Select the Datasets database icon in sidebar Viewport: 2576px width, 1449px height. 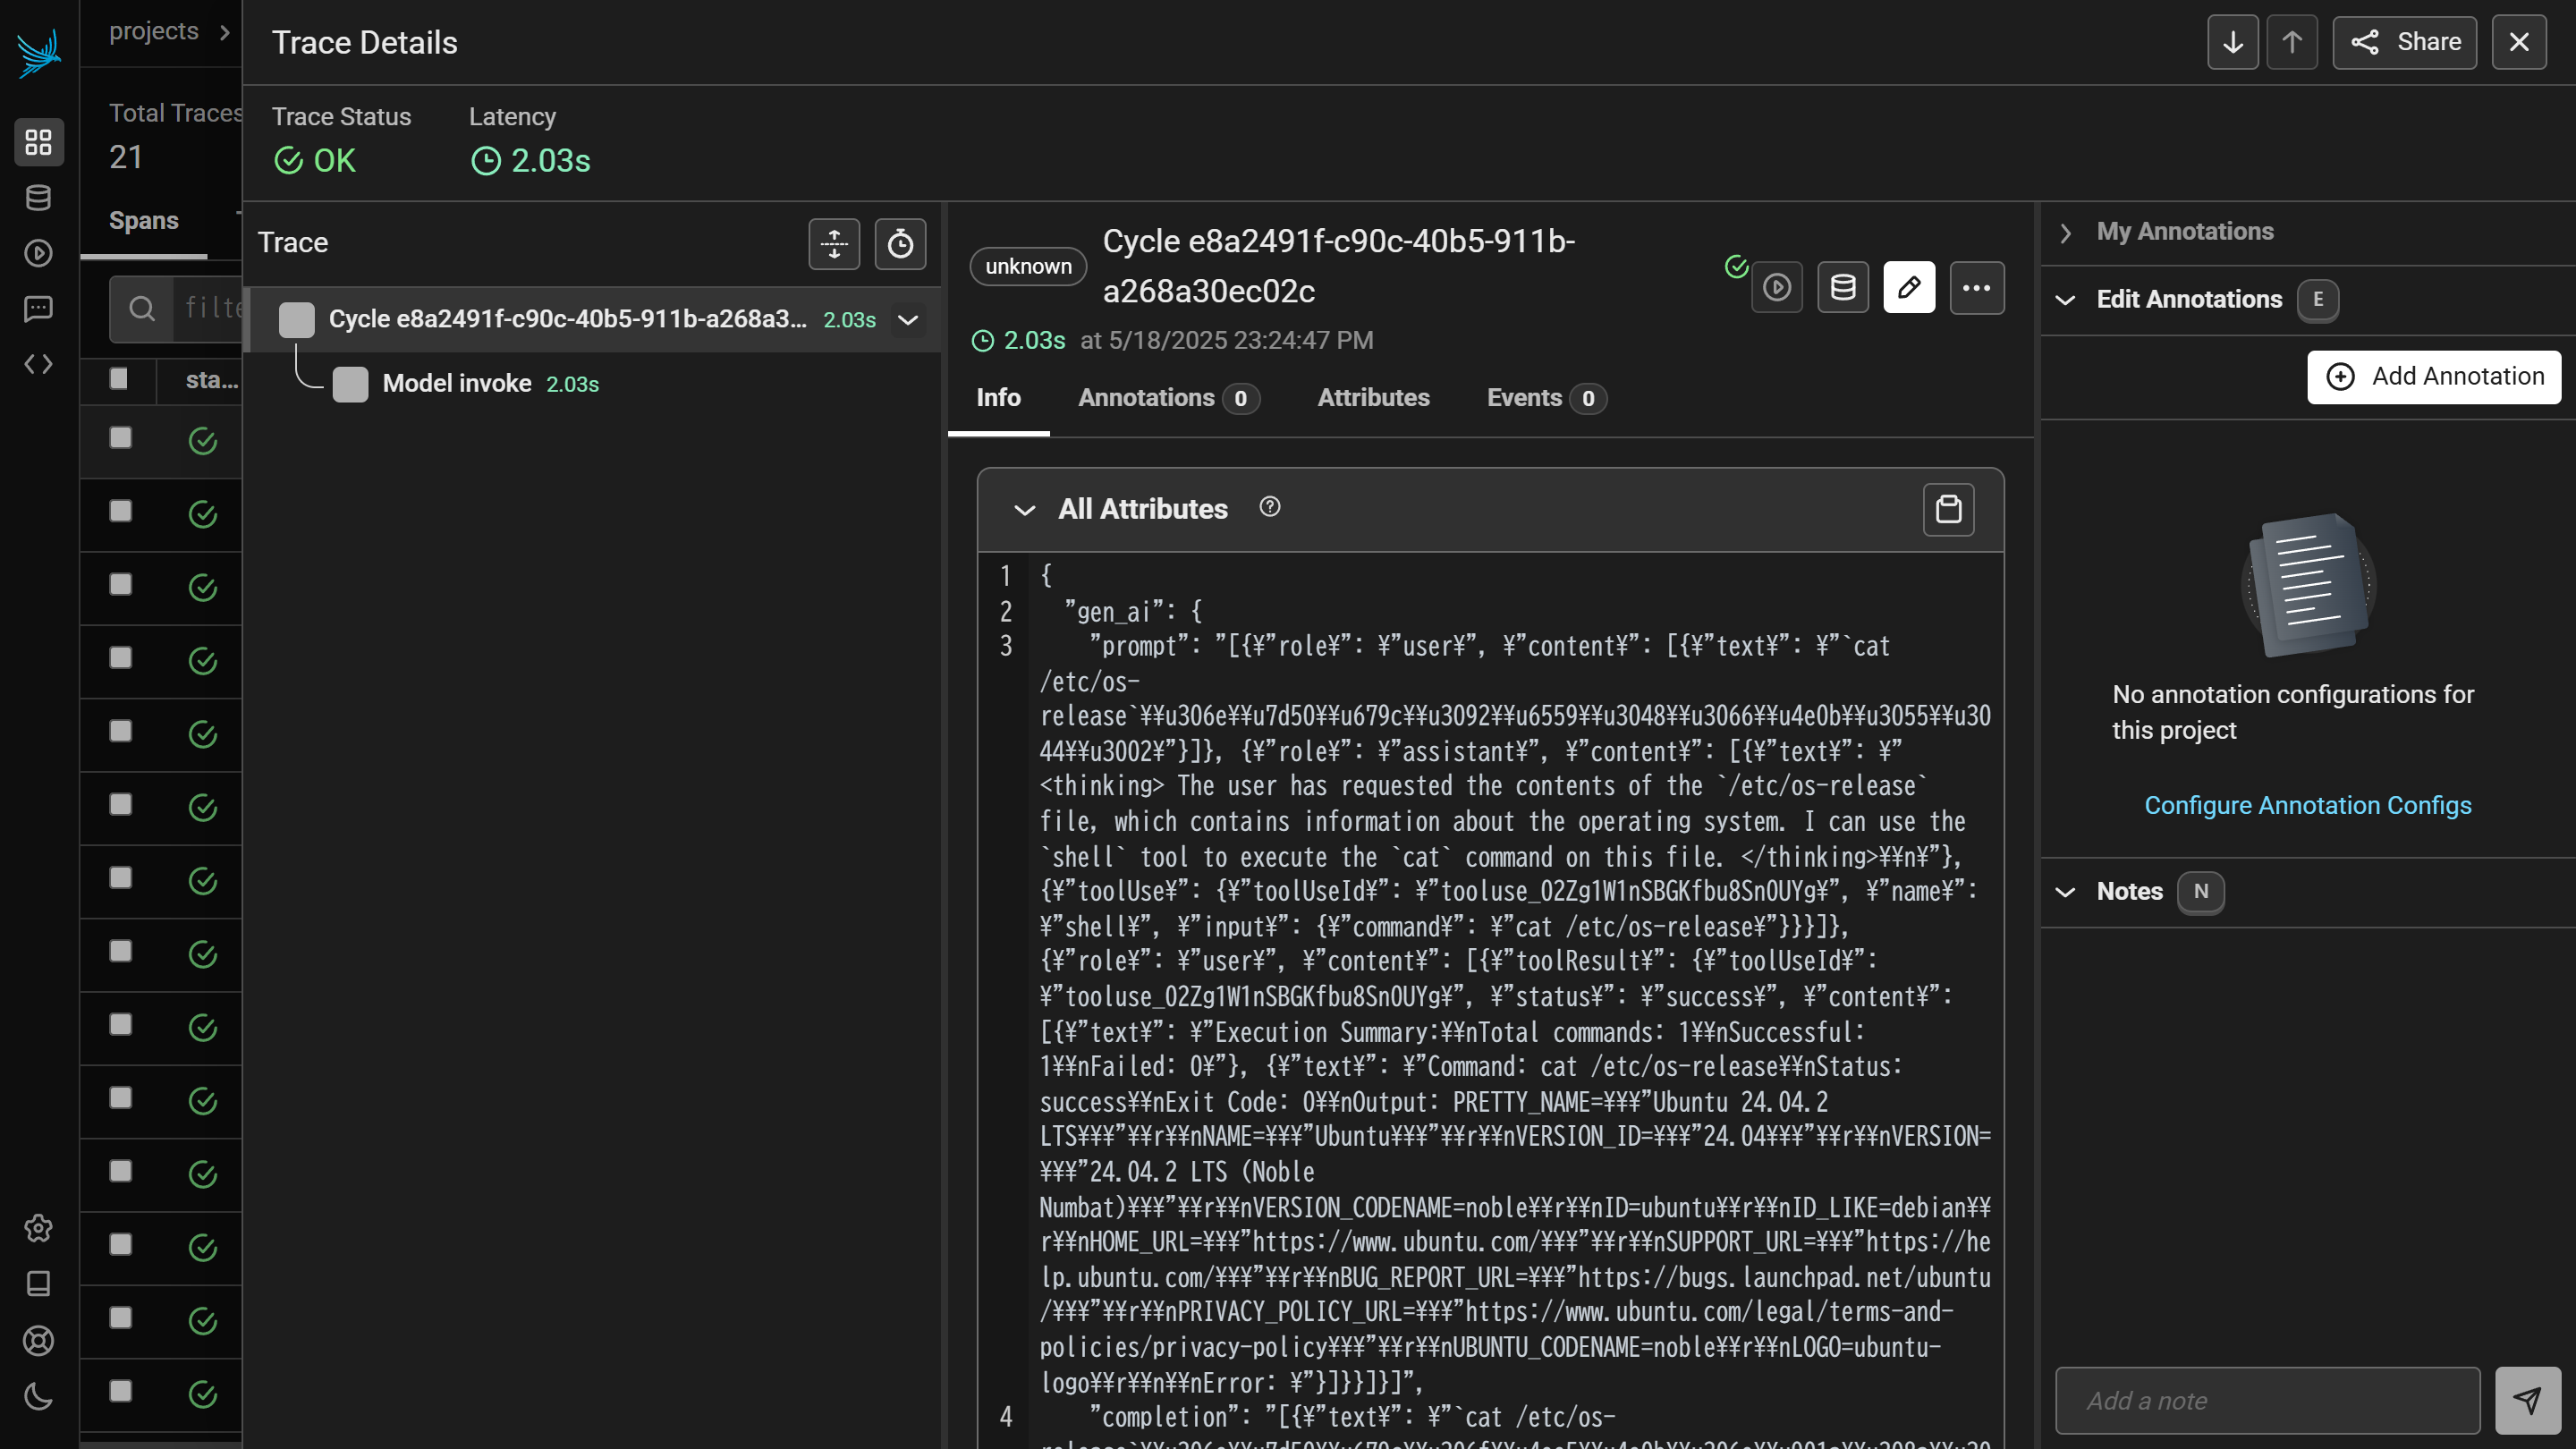38,197
